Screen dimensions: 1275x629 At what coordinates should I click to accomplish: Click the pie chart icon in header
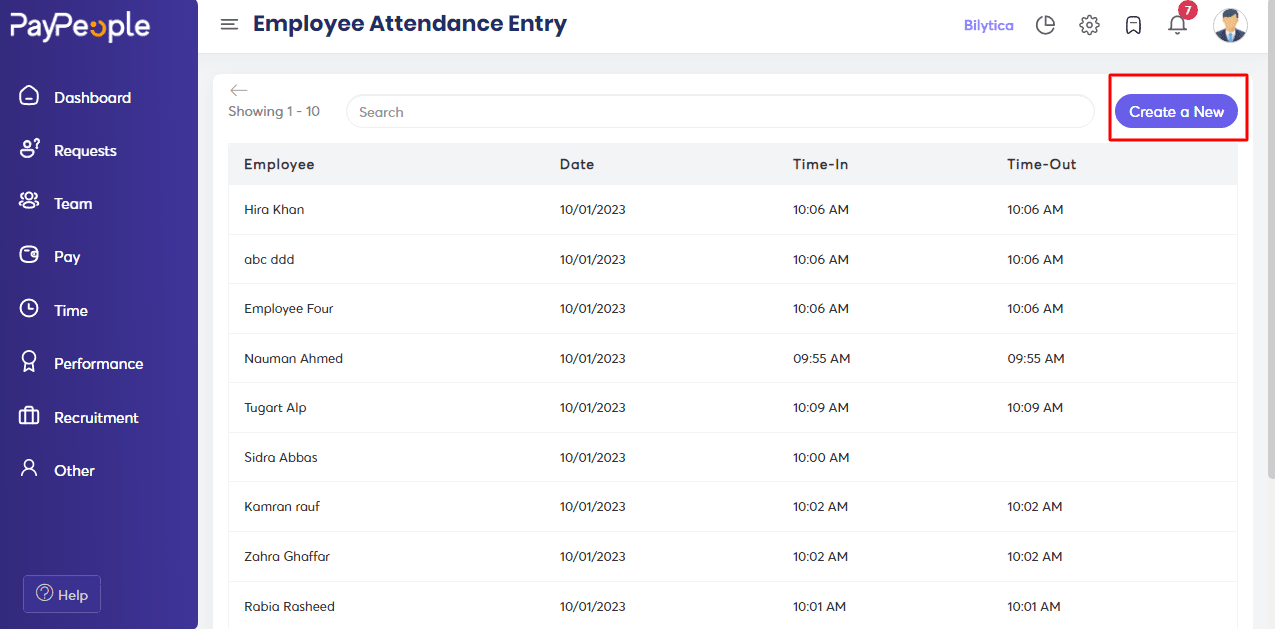[x=1045, y=25]
